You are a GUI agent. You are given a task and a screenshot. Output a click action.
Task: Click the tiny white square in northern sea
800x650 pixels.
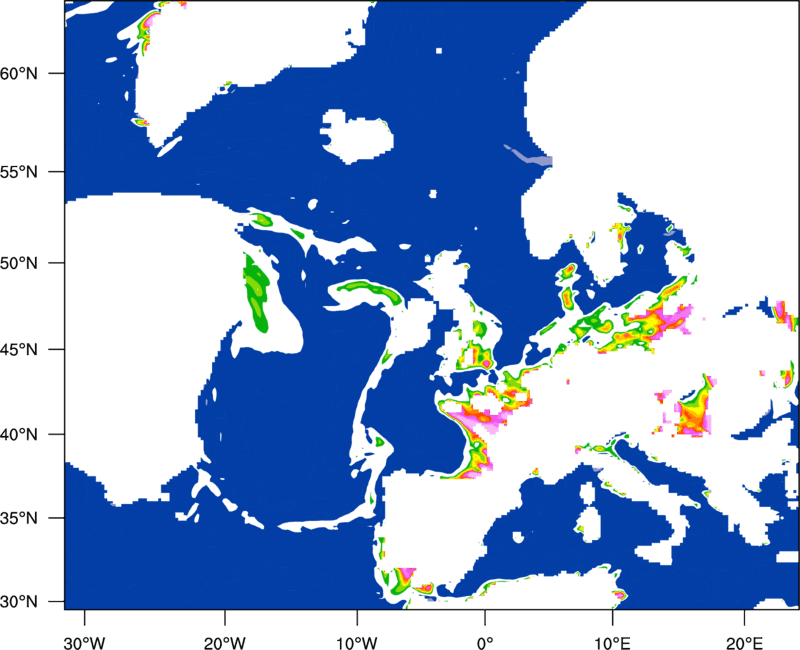439,51
